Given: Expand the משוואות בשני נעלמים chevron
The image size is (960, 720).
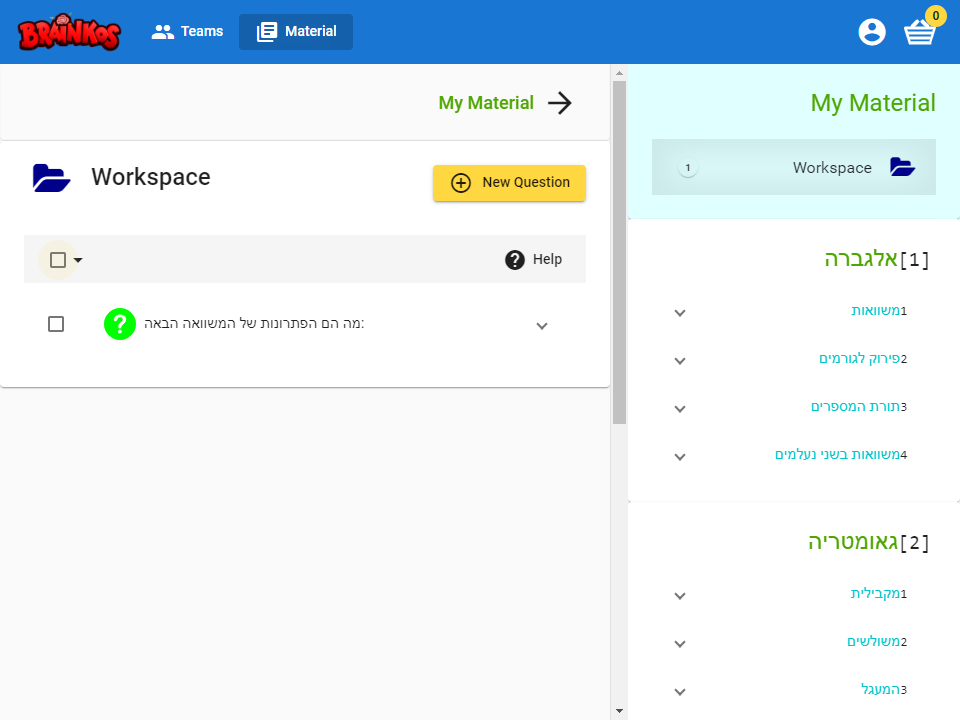Looking at the screenshot, I should [x=680, y=457].
